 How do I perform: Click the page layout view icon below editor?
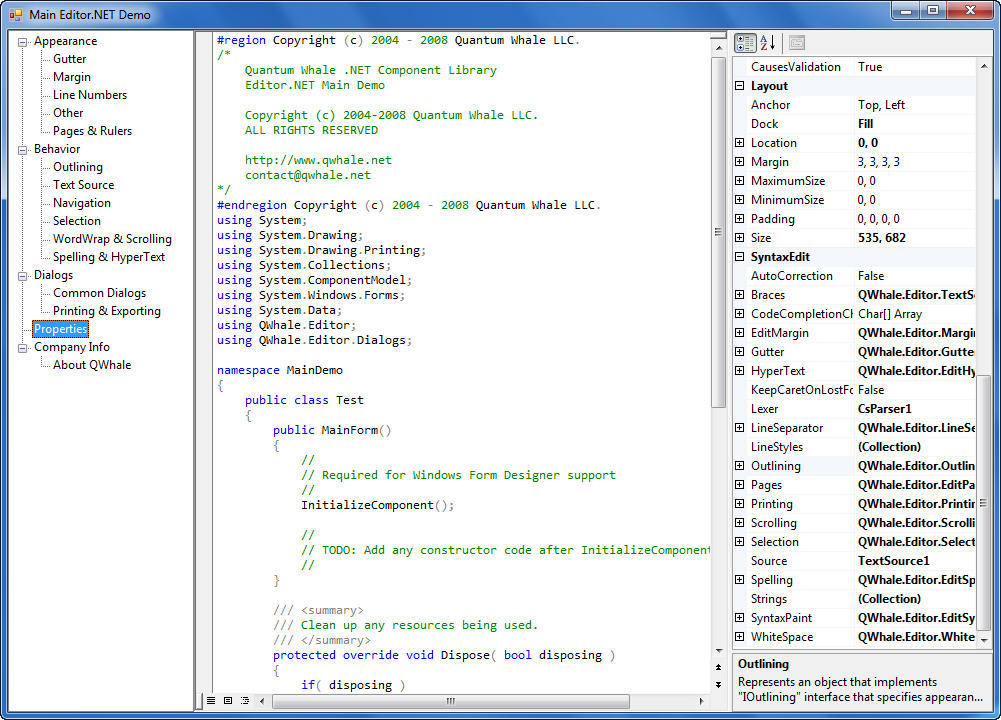[228, 701]
